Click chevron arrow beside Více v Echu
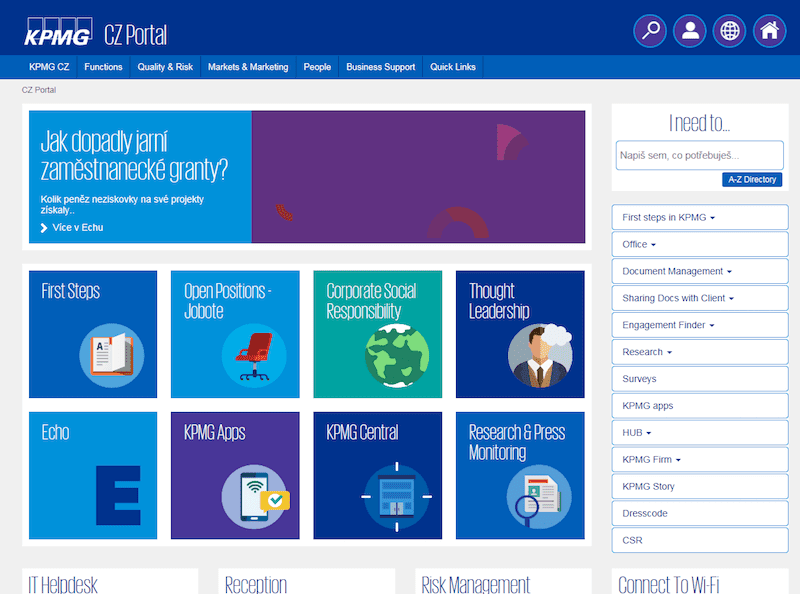Viewport: 800px width, 594px height. pos(44,228)
